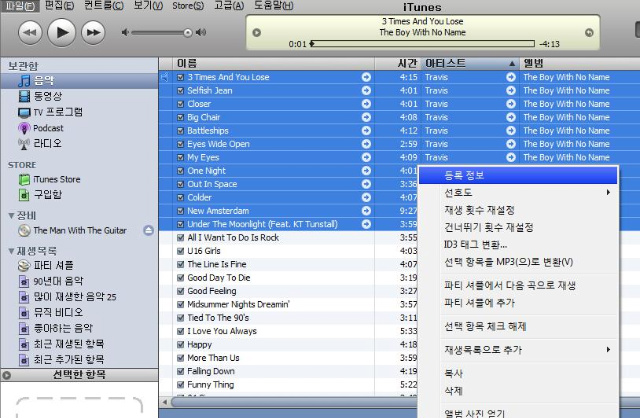Click the previous track rewind button

[30, 32]
